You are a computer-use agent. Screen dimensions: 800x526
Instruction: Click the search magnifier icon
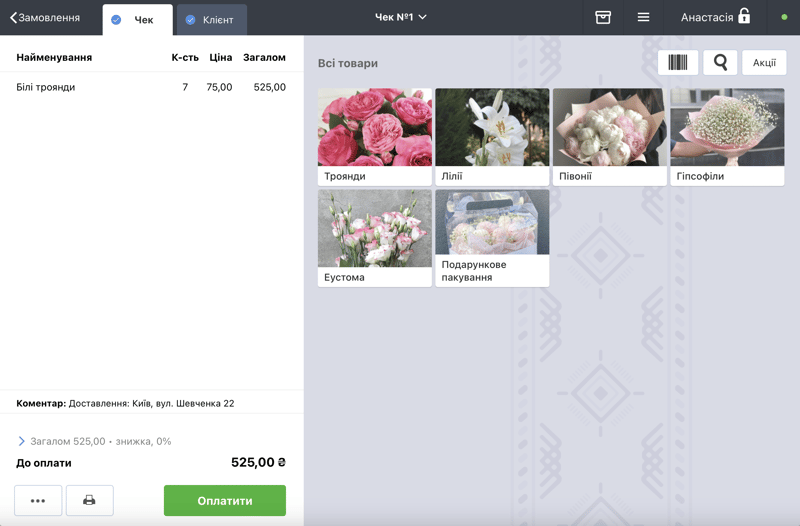coord(720,63)
